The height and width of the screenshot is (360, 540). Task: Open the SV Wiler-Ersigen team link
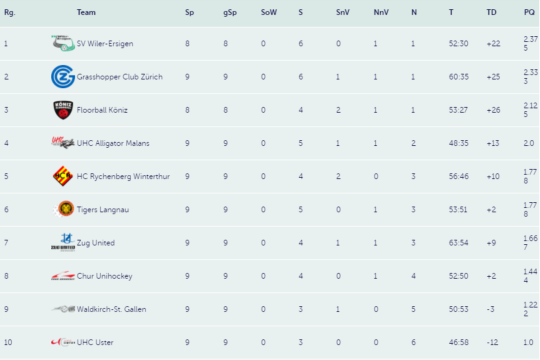pos(105,44)
